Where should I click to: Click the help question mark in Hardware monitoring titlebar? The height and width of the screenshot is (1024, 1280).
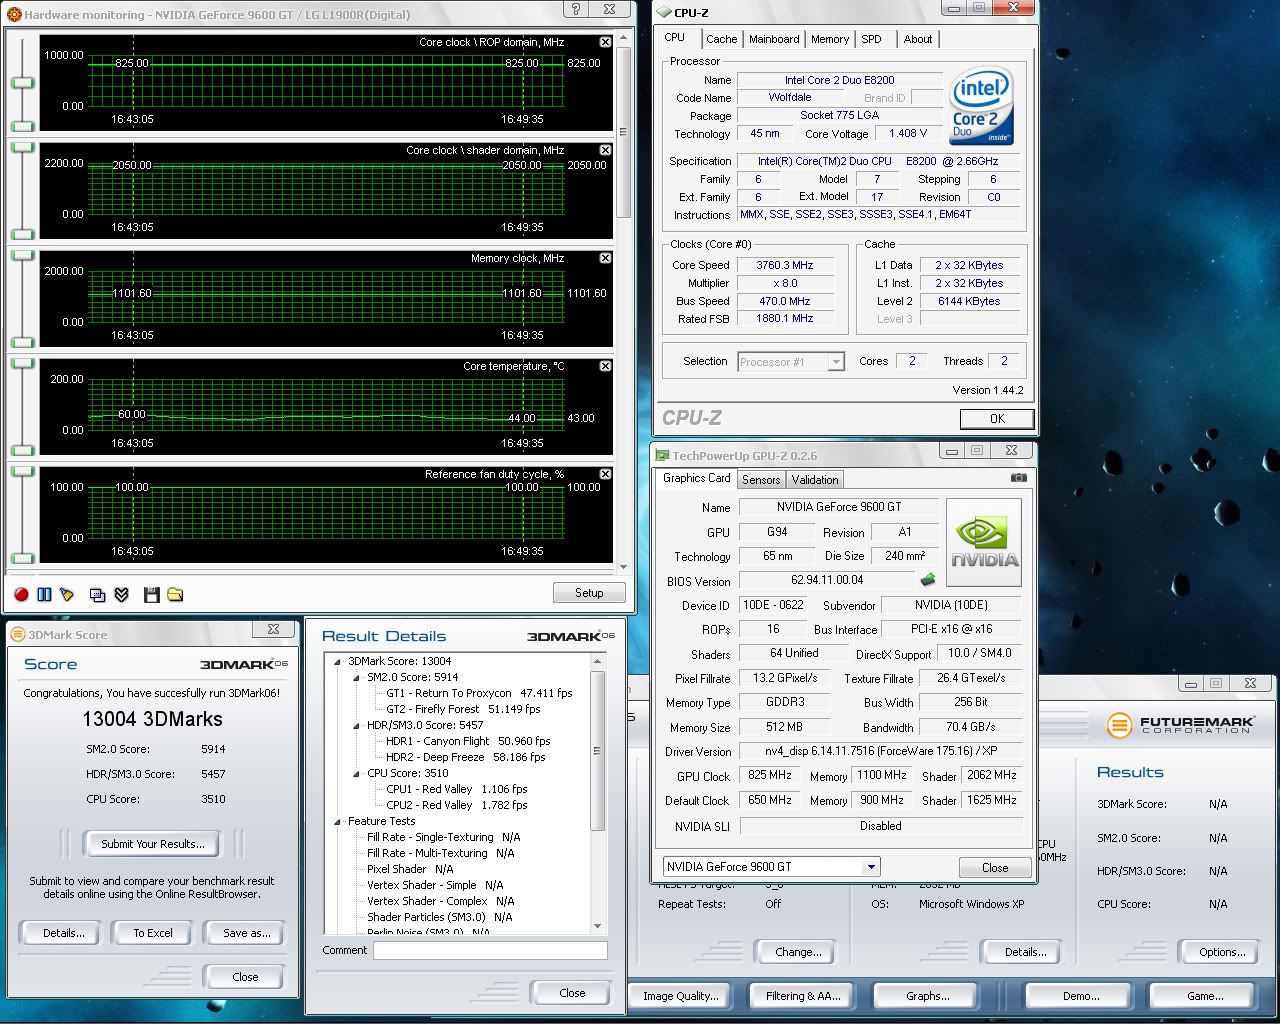tap(577, 9)
